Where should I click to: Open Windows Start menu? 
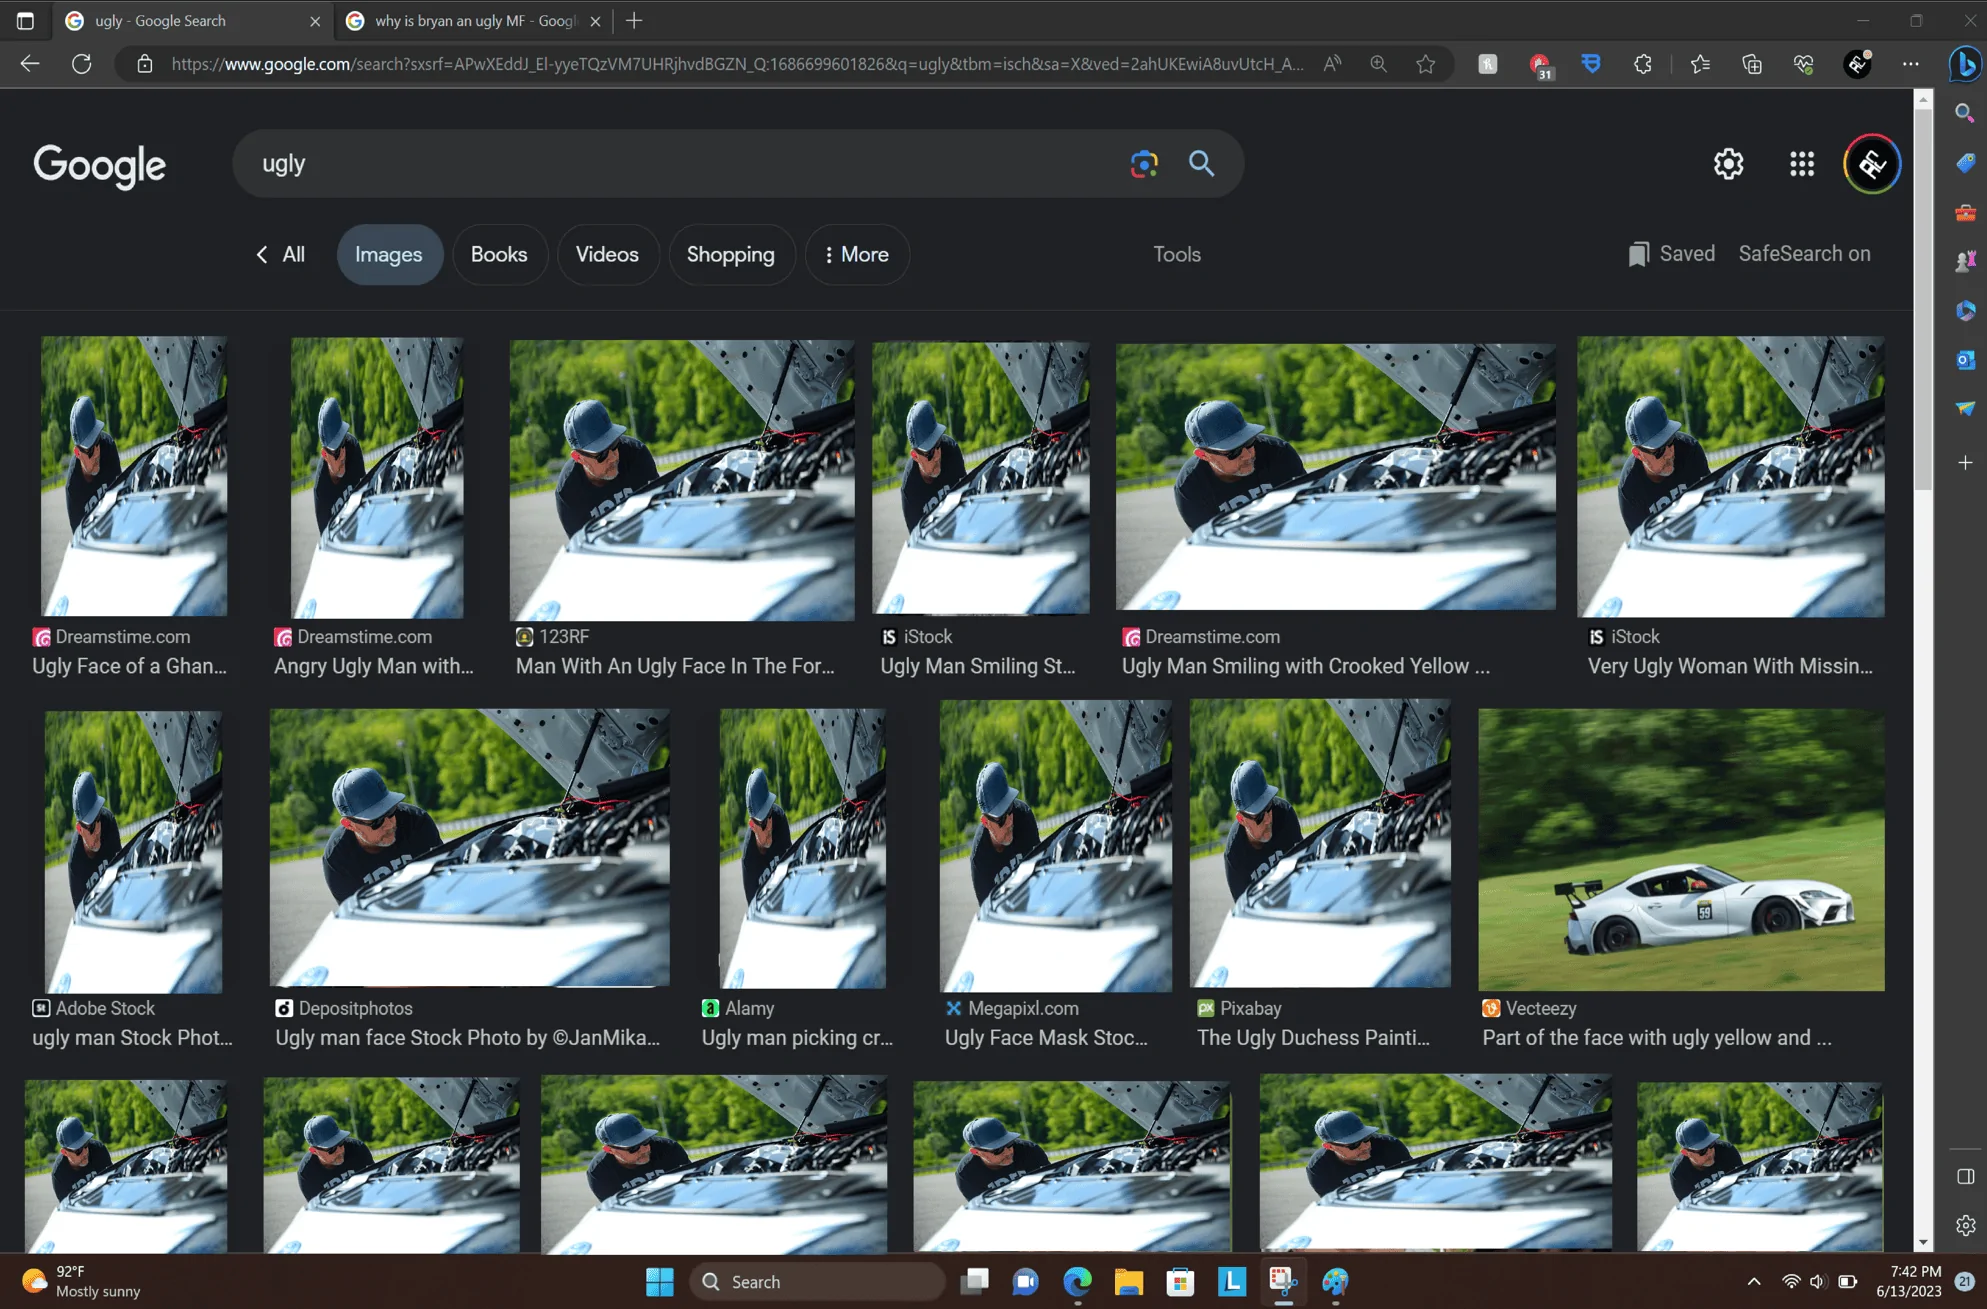(659, 1282)
